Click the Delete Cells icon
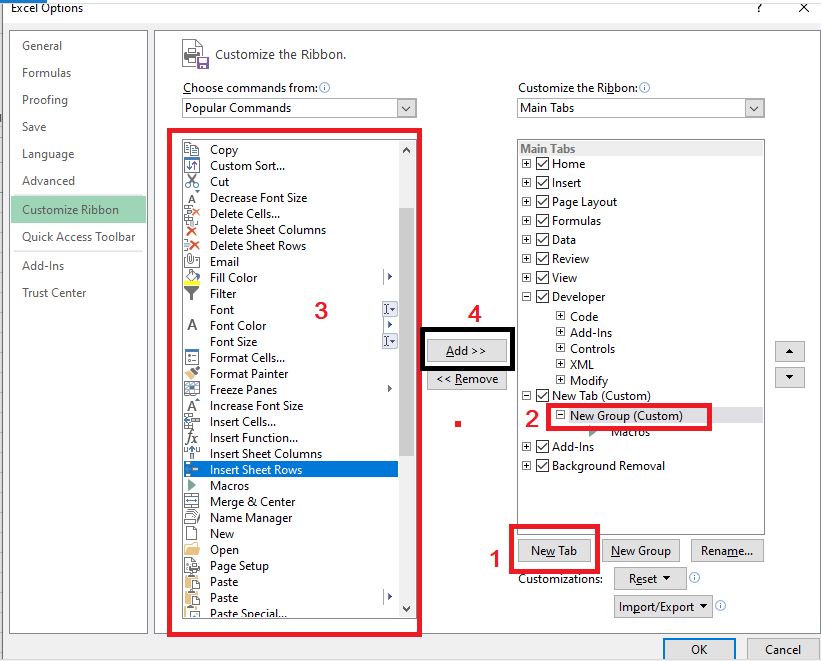This screenshot has width=821, height=661. click(192, 214)
